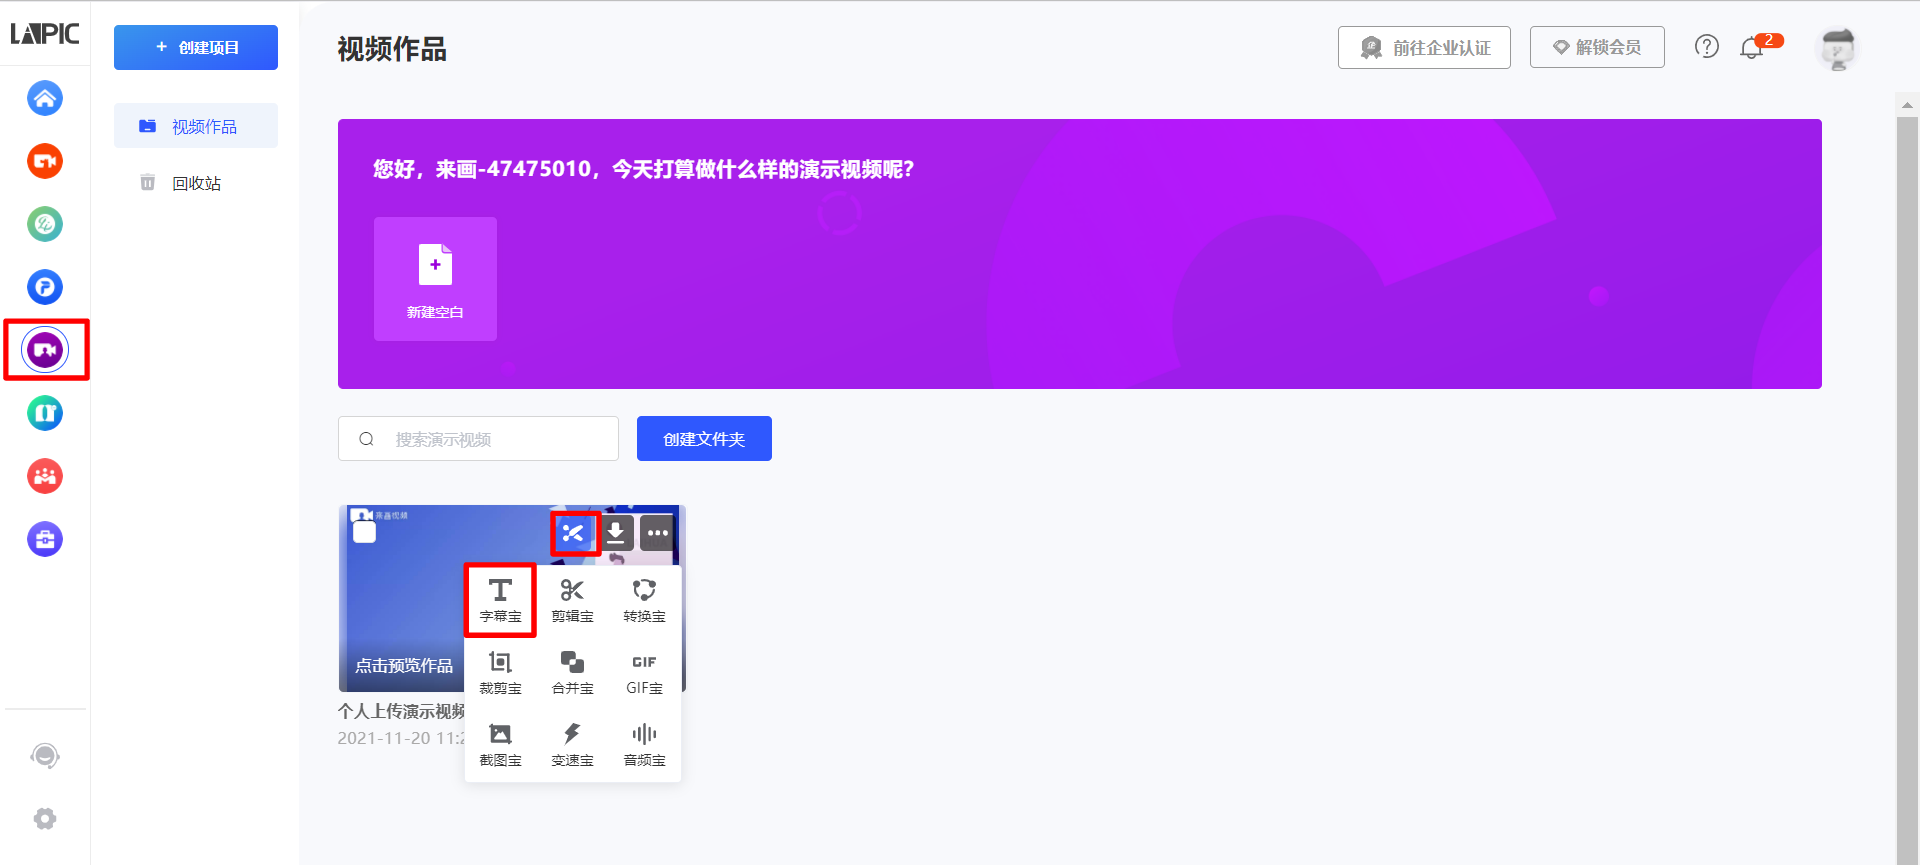Open settings gear in sidebar
The width and height of the screenshot is (1920, 865).
click(x=45, y=819)
